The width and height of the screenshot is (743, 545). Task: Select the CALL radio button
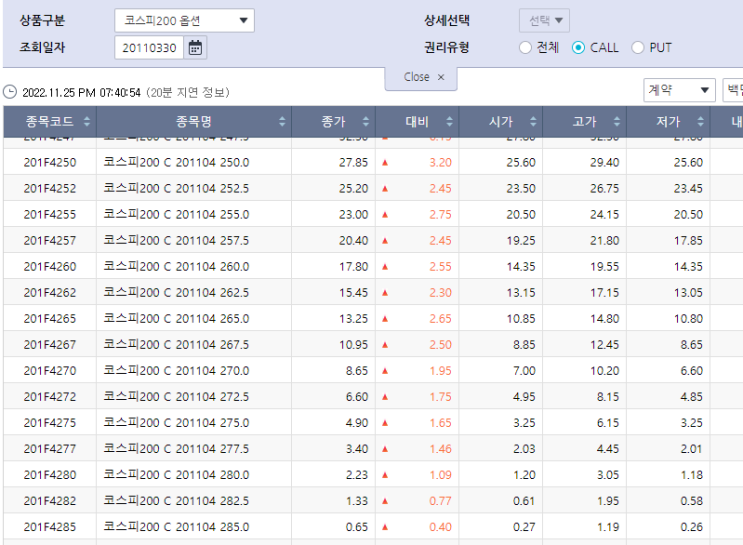pos(578,48)
